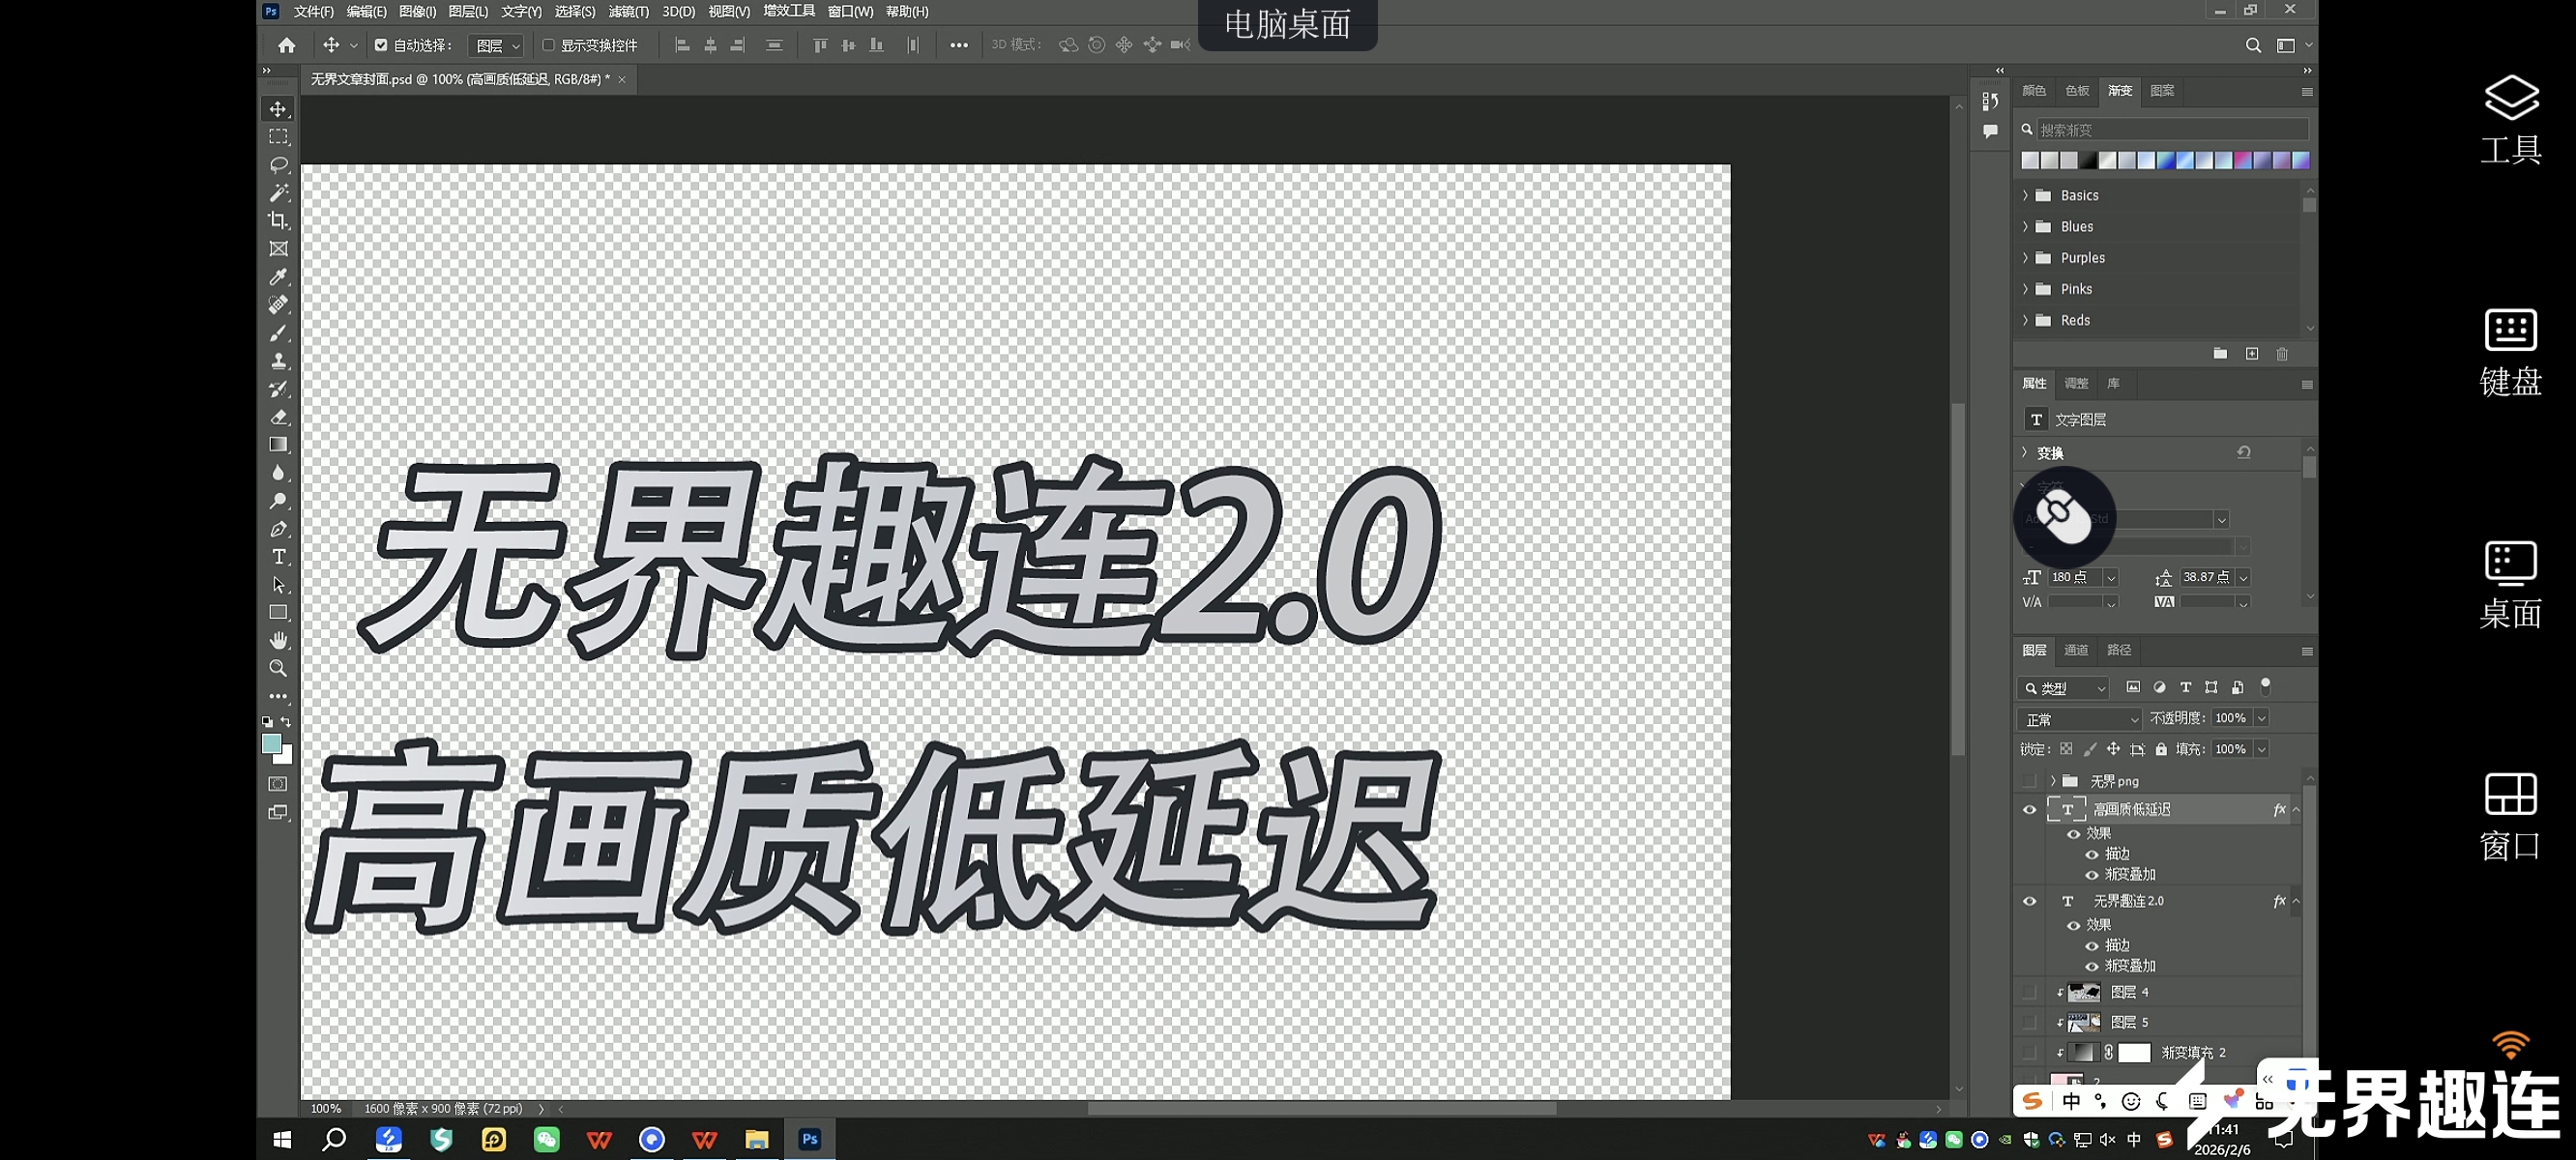Image resolution: width=2576 pixels, height=1160 pixels.
Task: Show the 无界png group layer
Action: point(2029,781)
